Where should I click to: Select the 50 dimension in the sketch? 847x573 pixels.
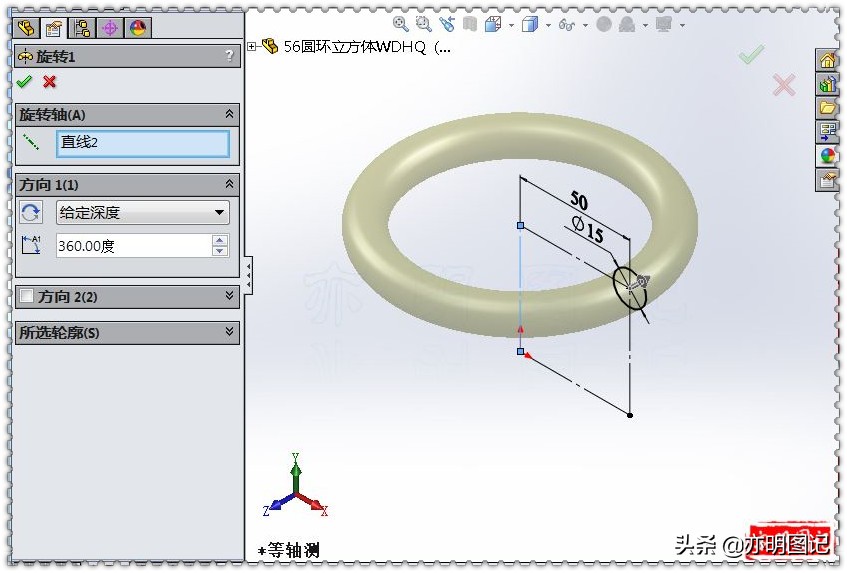pos(579,200)
